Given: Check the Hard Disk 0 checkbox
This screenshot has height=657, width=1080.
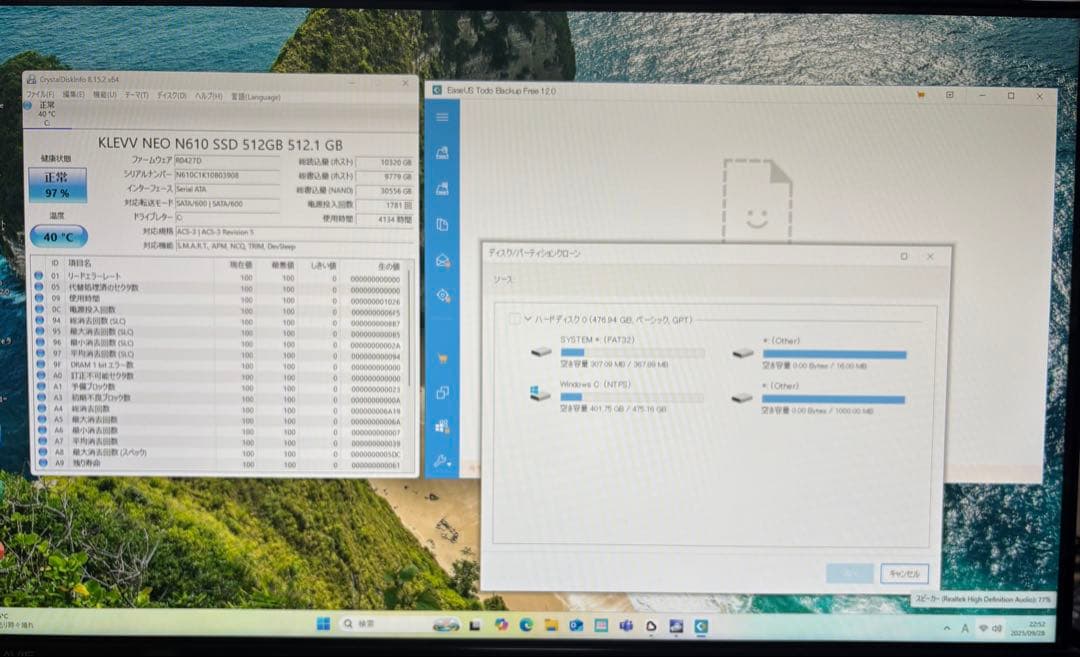Looking at the screenshot, I should click(514, 318).
